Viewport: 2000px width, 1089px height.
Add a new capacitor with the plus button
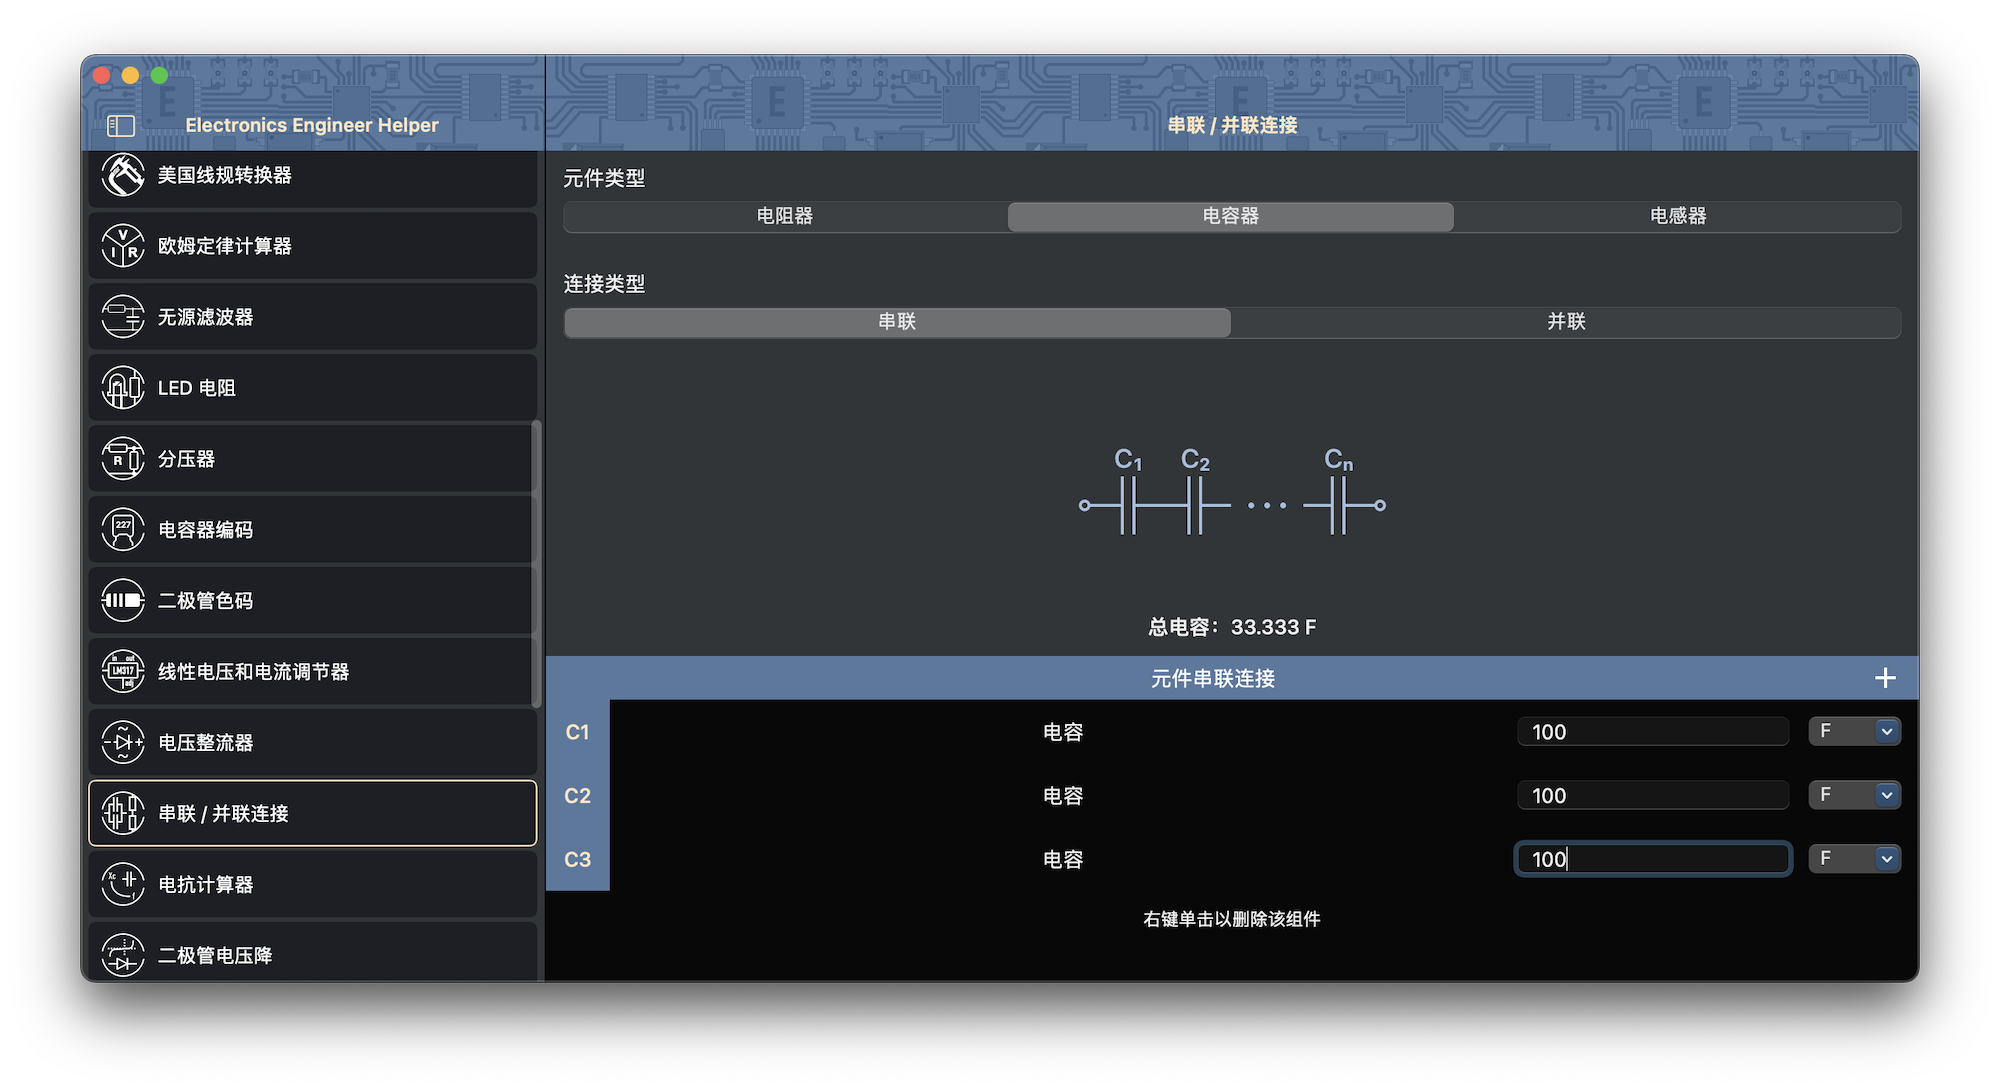(x=1884, y=677)
